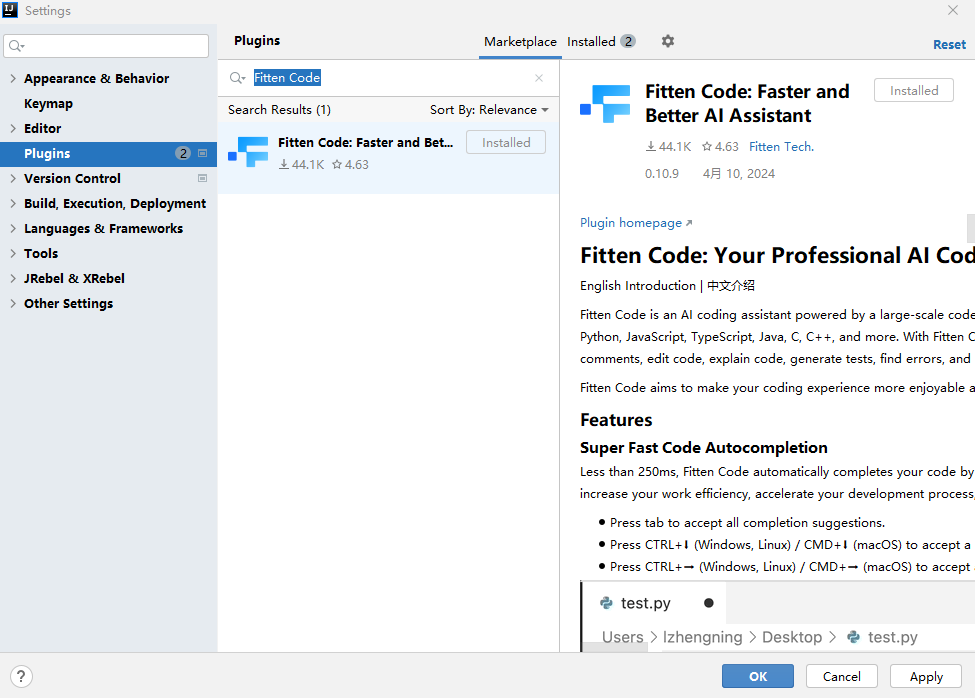975x698 pixels.
Task: Click the Plugins row count badge 2
Action: [183, 153]
